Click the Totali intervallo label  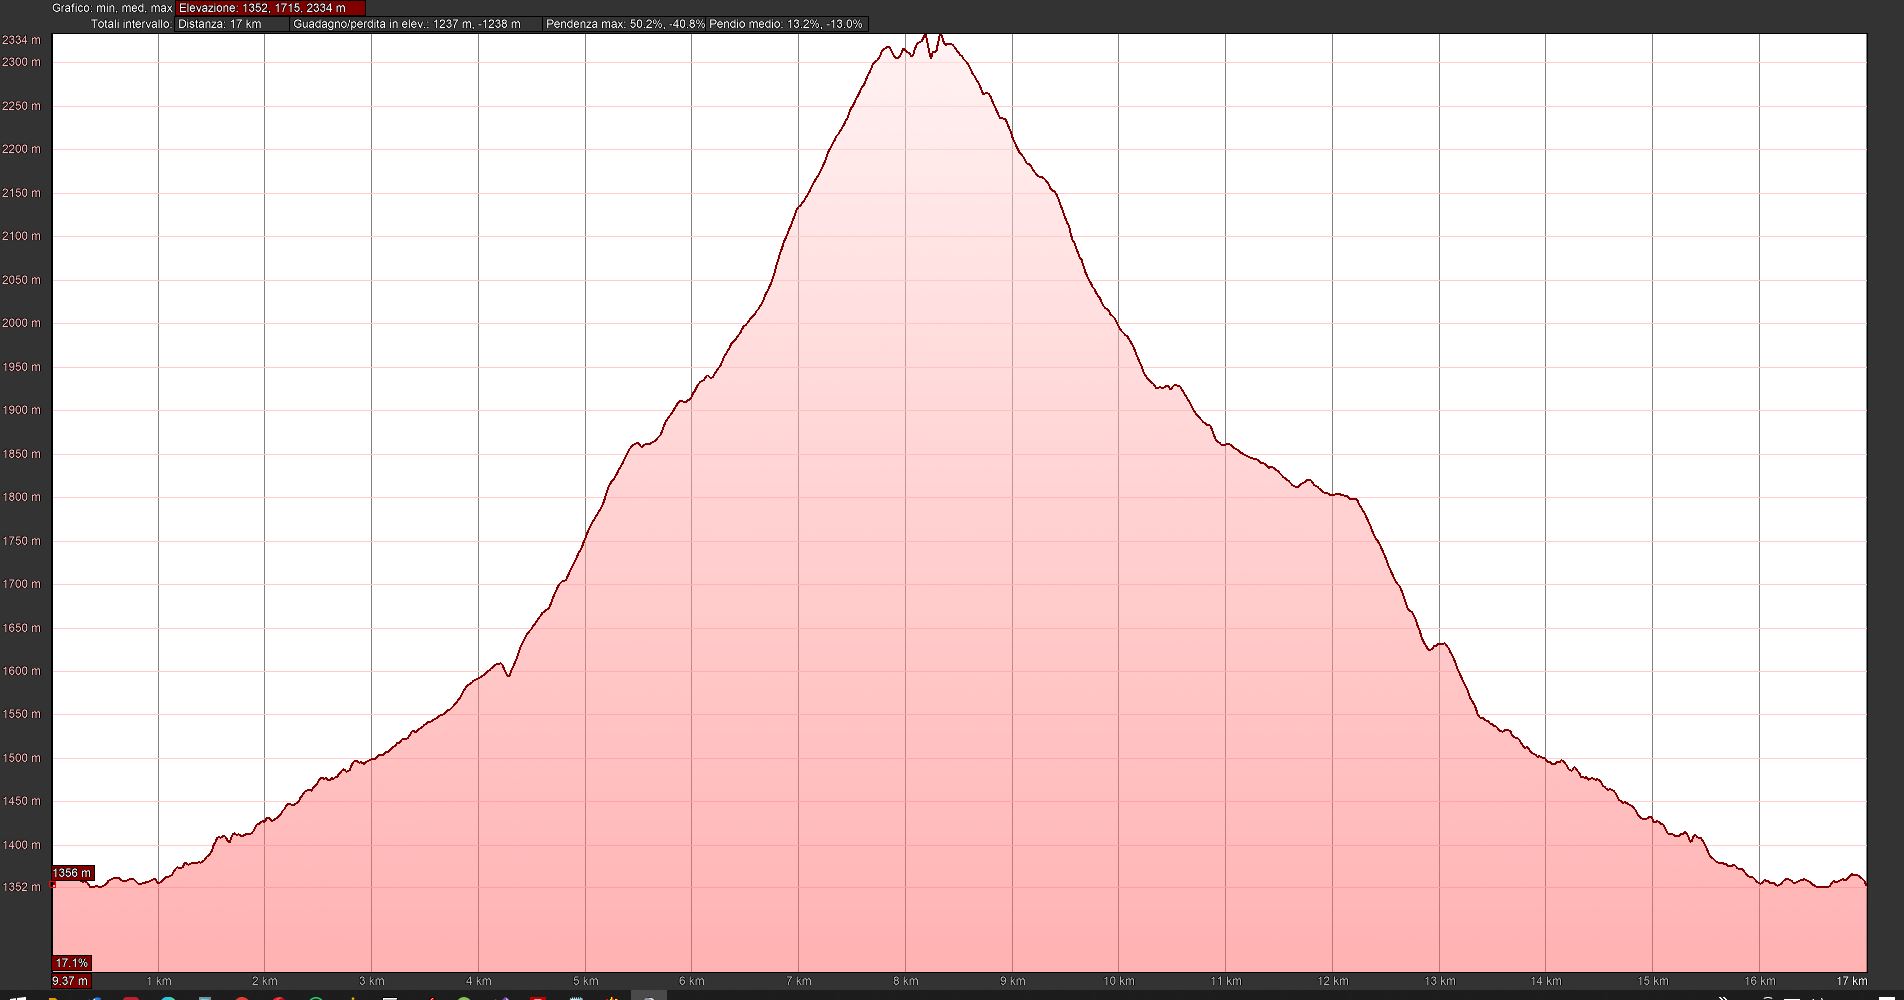pos(131,24)
